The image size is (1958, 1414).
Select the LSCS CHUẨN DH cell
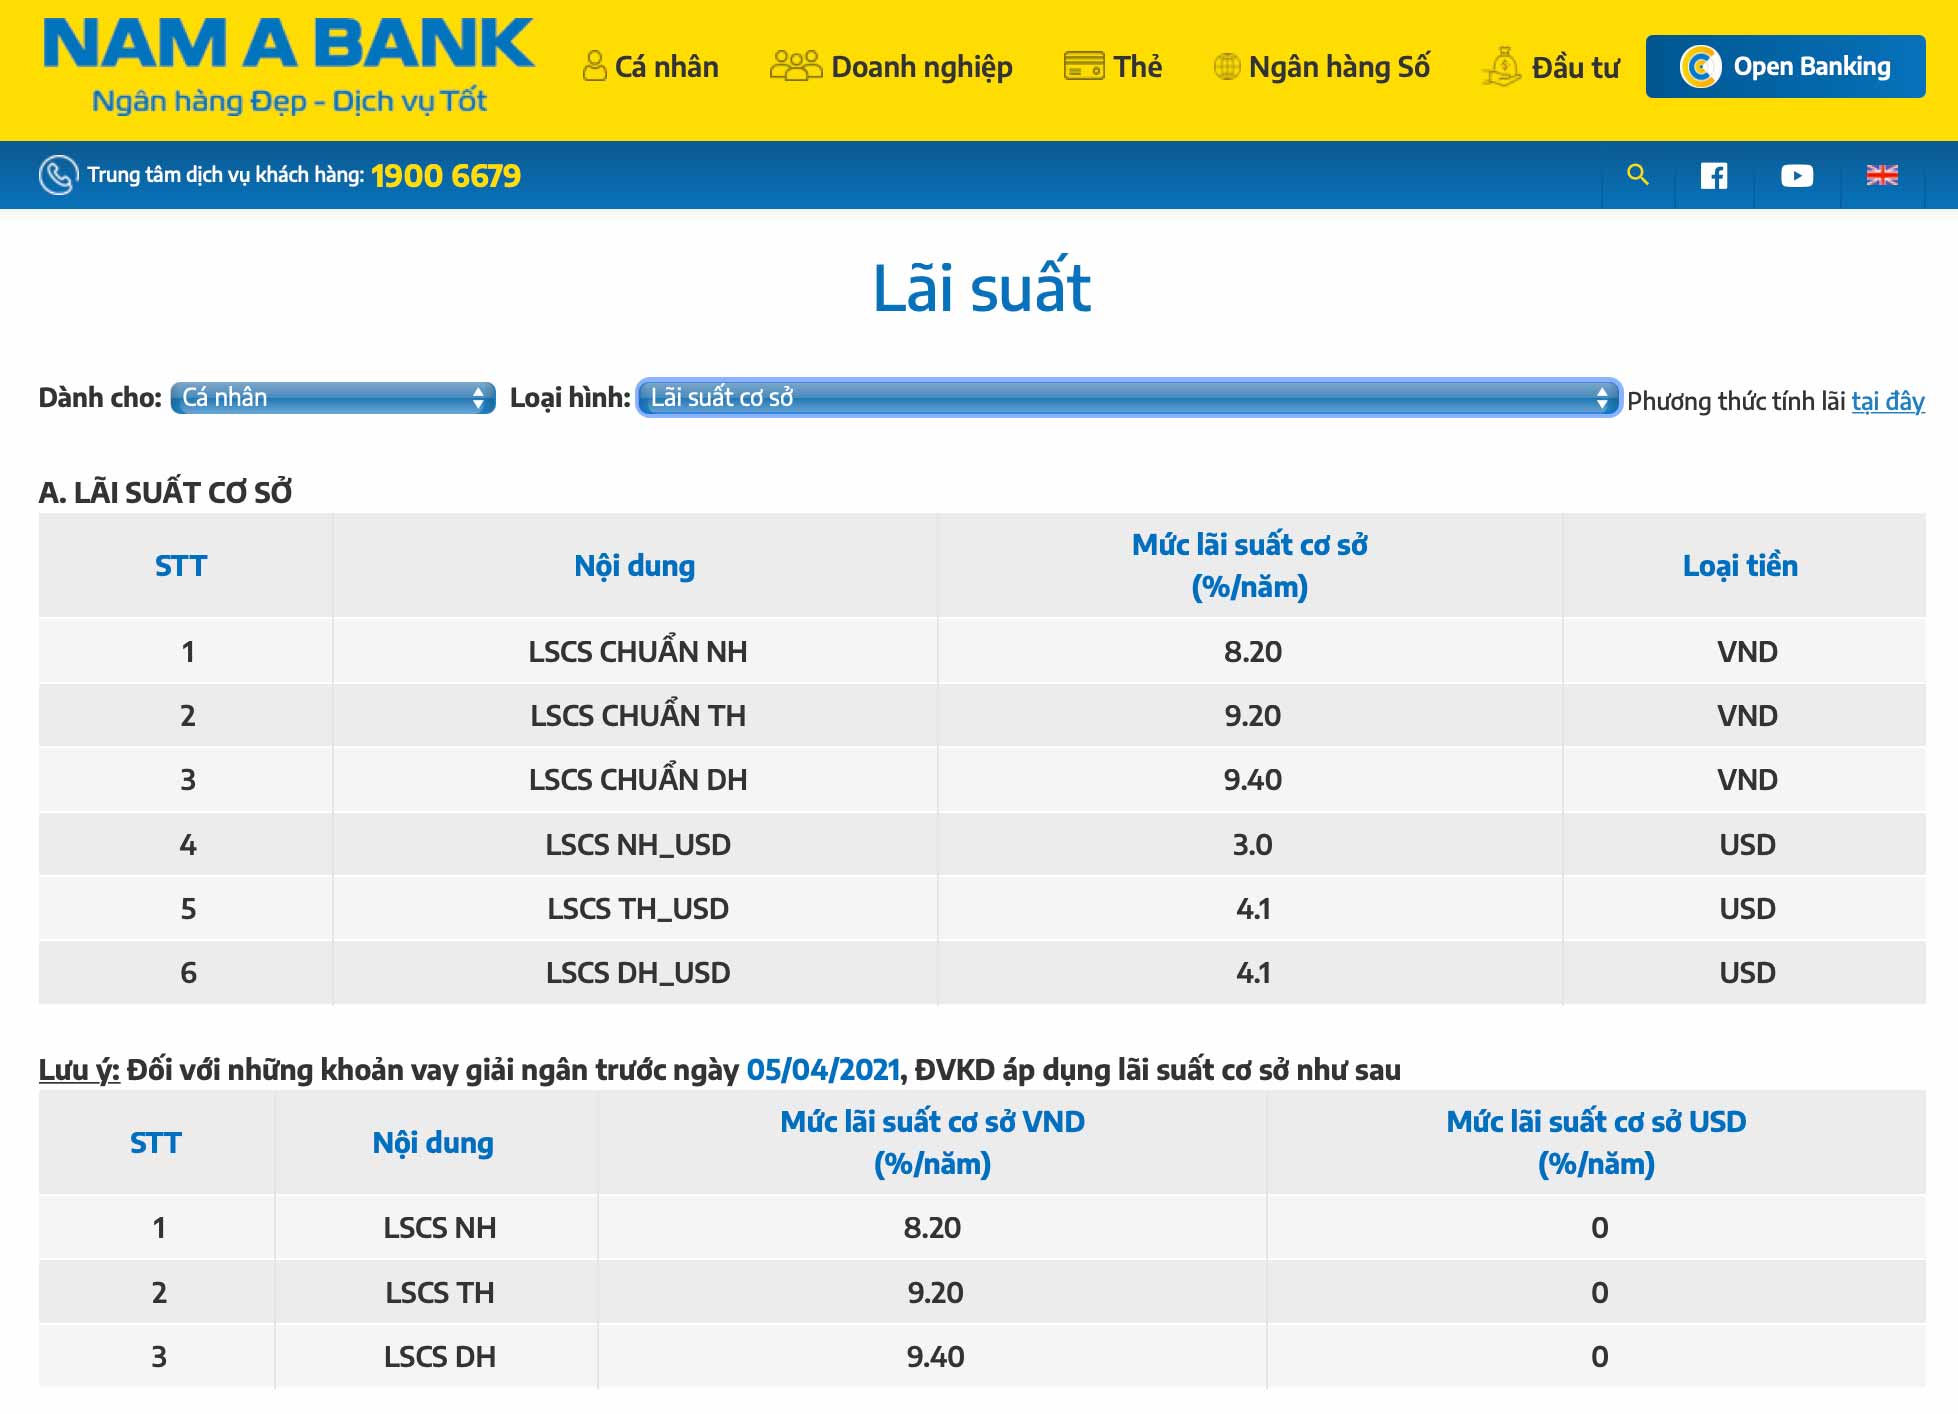[637, 779]
